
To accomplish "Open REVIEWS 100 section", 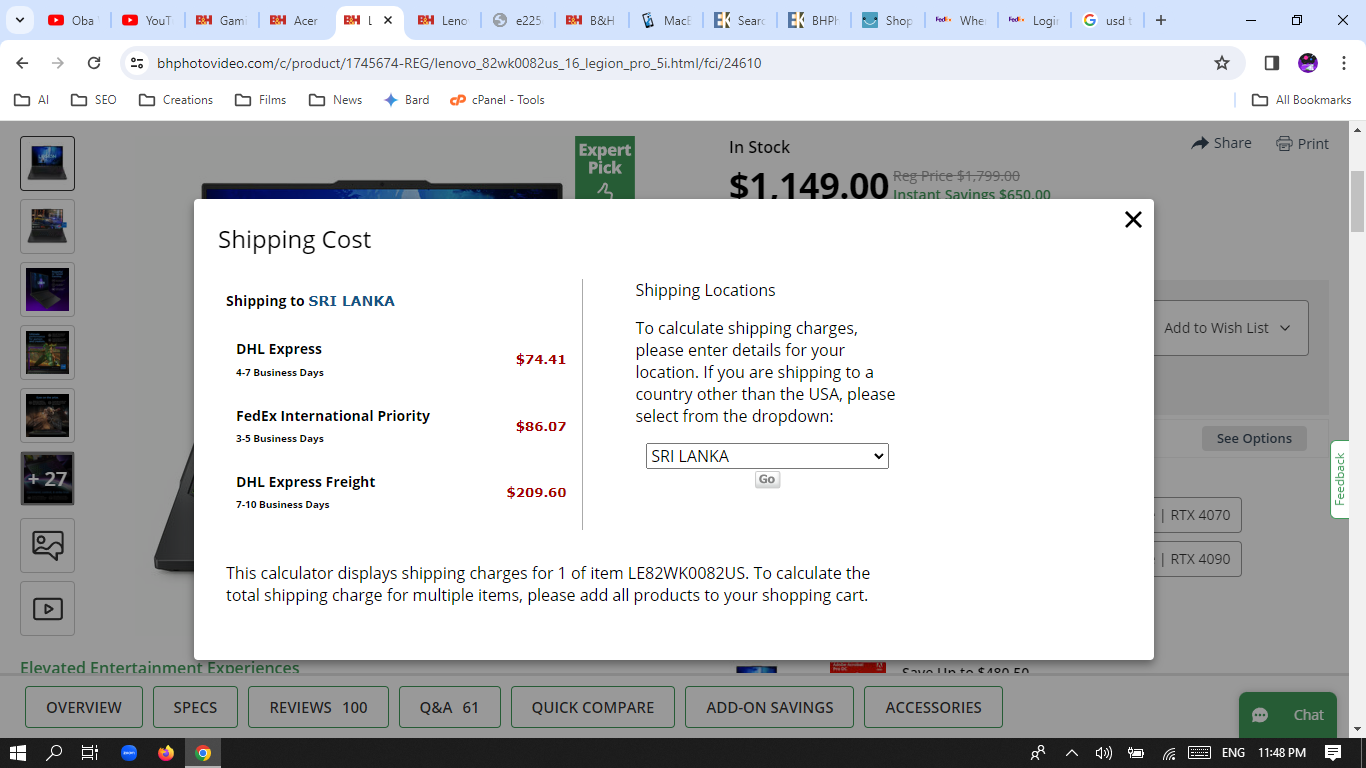I will coord(318,707).
